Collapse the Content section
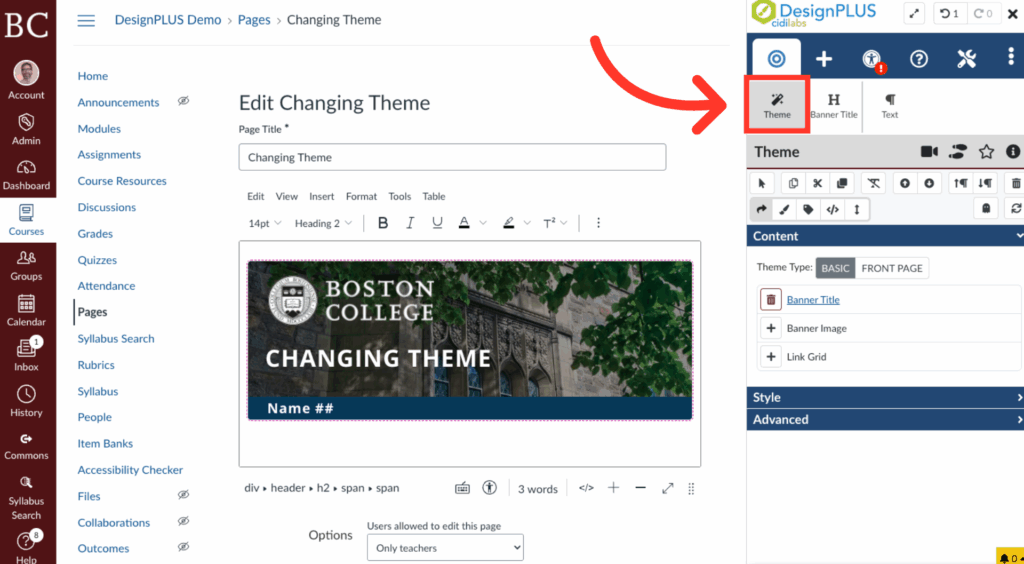Viewport: 1024px width, 564px height. click(x=886, y=236)
